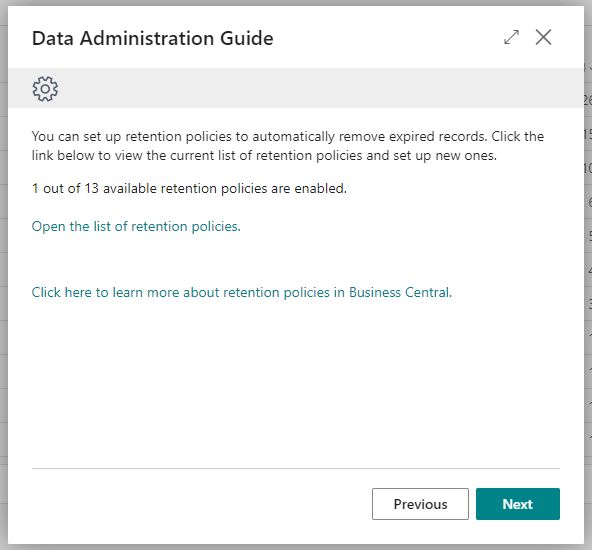This screenshot has height=550, width=592.
Task: Click the 'retention policies are enabled' count line
Action: 189,188
